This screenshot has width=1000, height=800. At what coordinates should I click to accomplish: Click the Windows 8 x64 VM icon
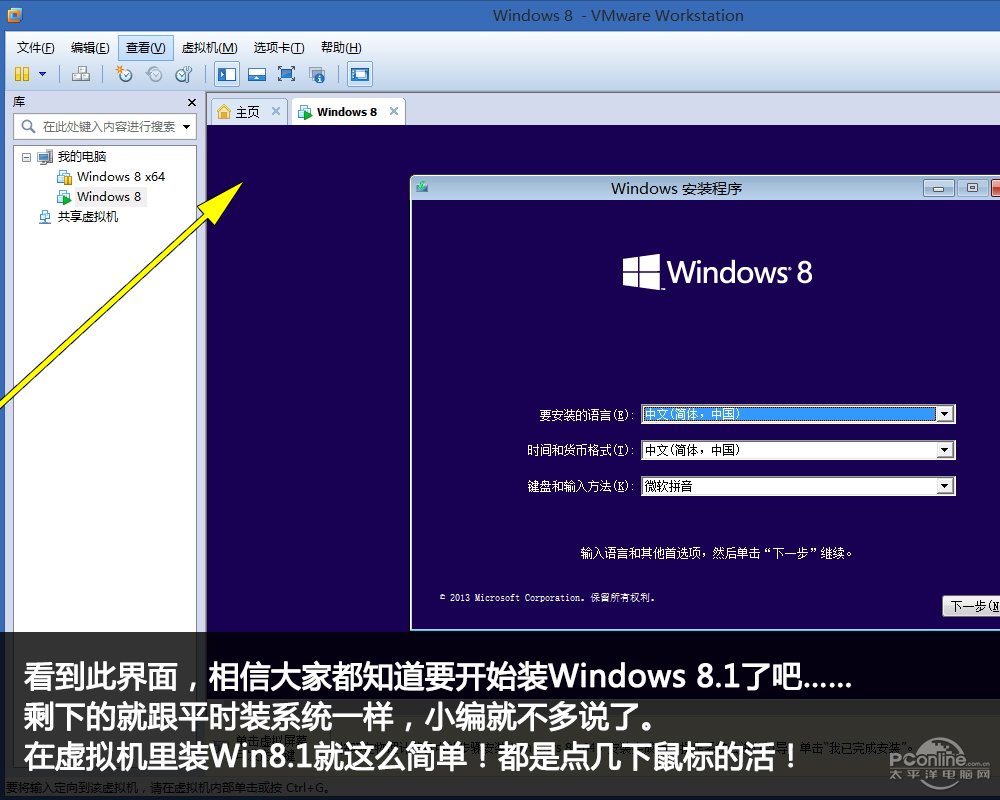[x=64, y=177]
